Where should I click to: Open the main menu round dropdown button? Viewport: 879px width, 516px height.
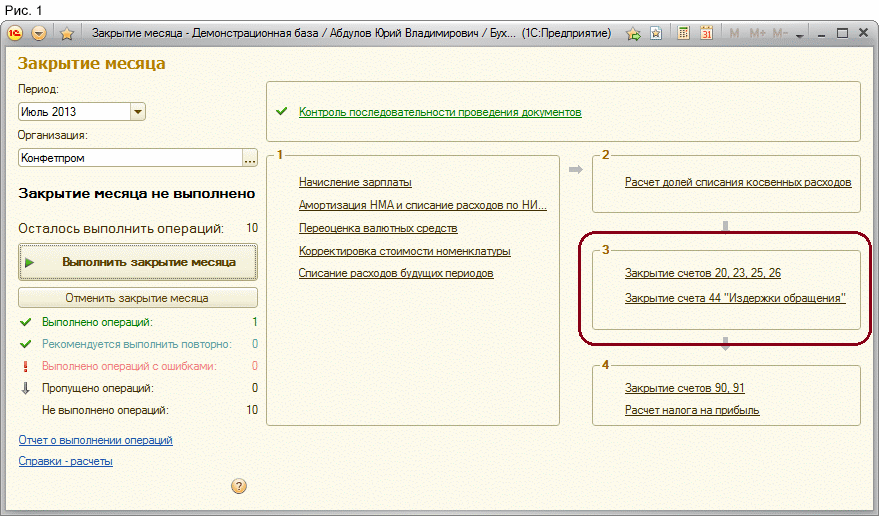click(x=39, y=34)
